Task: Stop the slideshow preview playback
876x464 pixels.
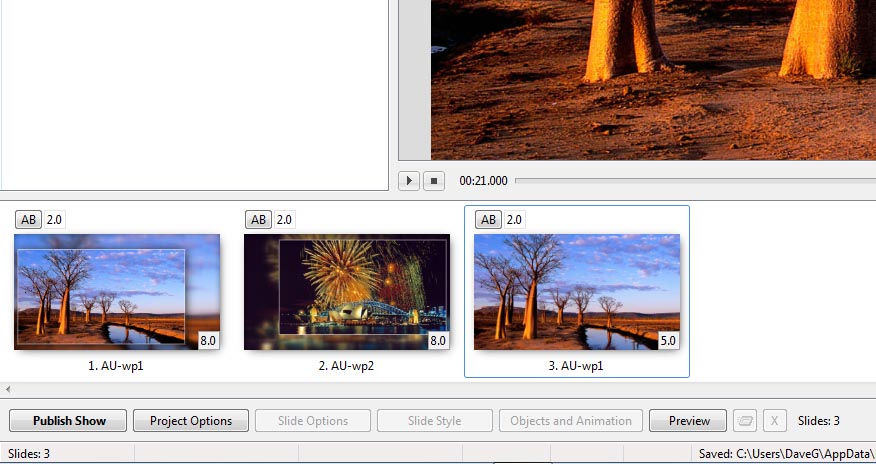Action: coord(434,181)
